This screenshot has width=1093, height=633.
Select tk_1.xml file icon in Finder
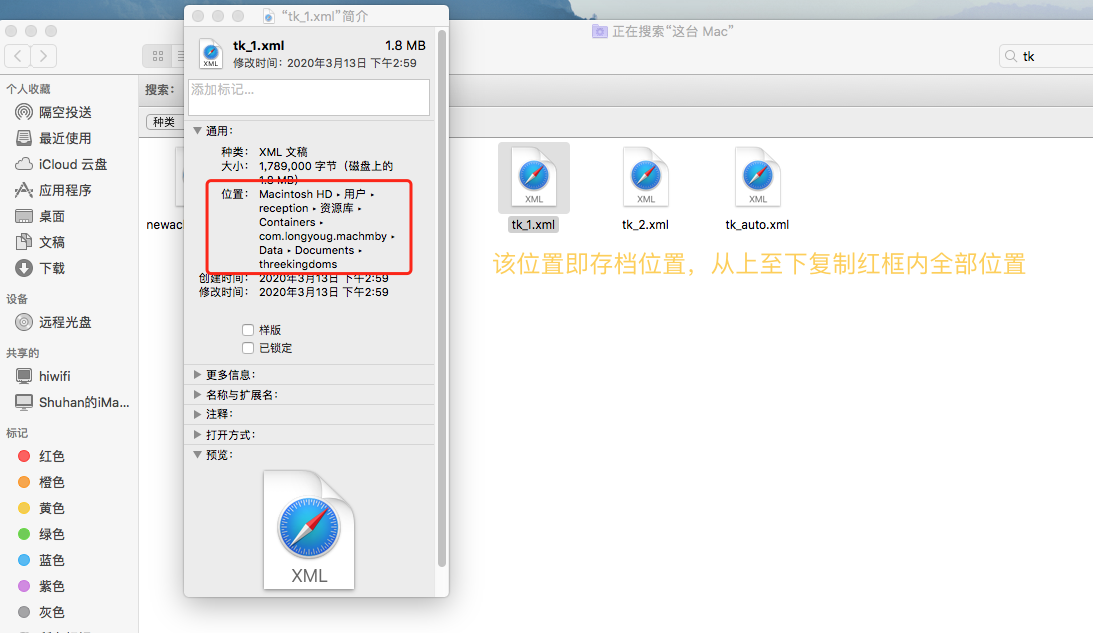tap(534, 178)
